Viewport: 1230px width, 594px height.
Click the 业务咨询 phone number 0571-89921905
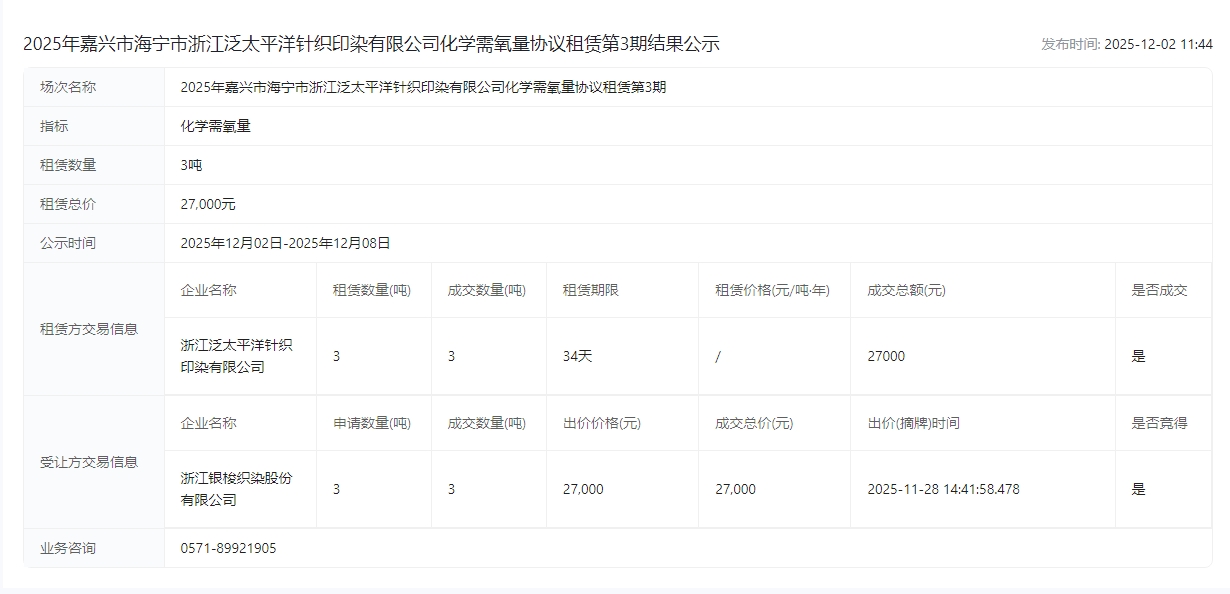coord(228,548)
